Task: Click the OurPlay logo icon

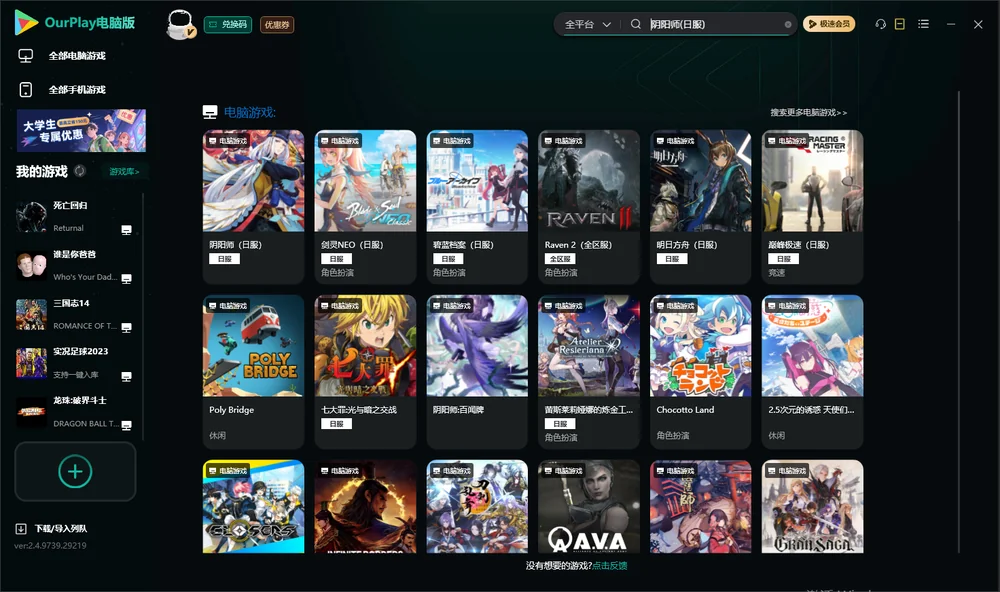Action: (26, 23)
